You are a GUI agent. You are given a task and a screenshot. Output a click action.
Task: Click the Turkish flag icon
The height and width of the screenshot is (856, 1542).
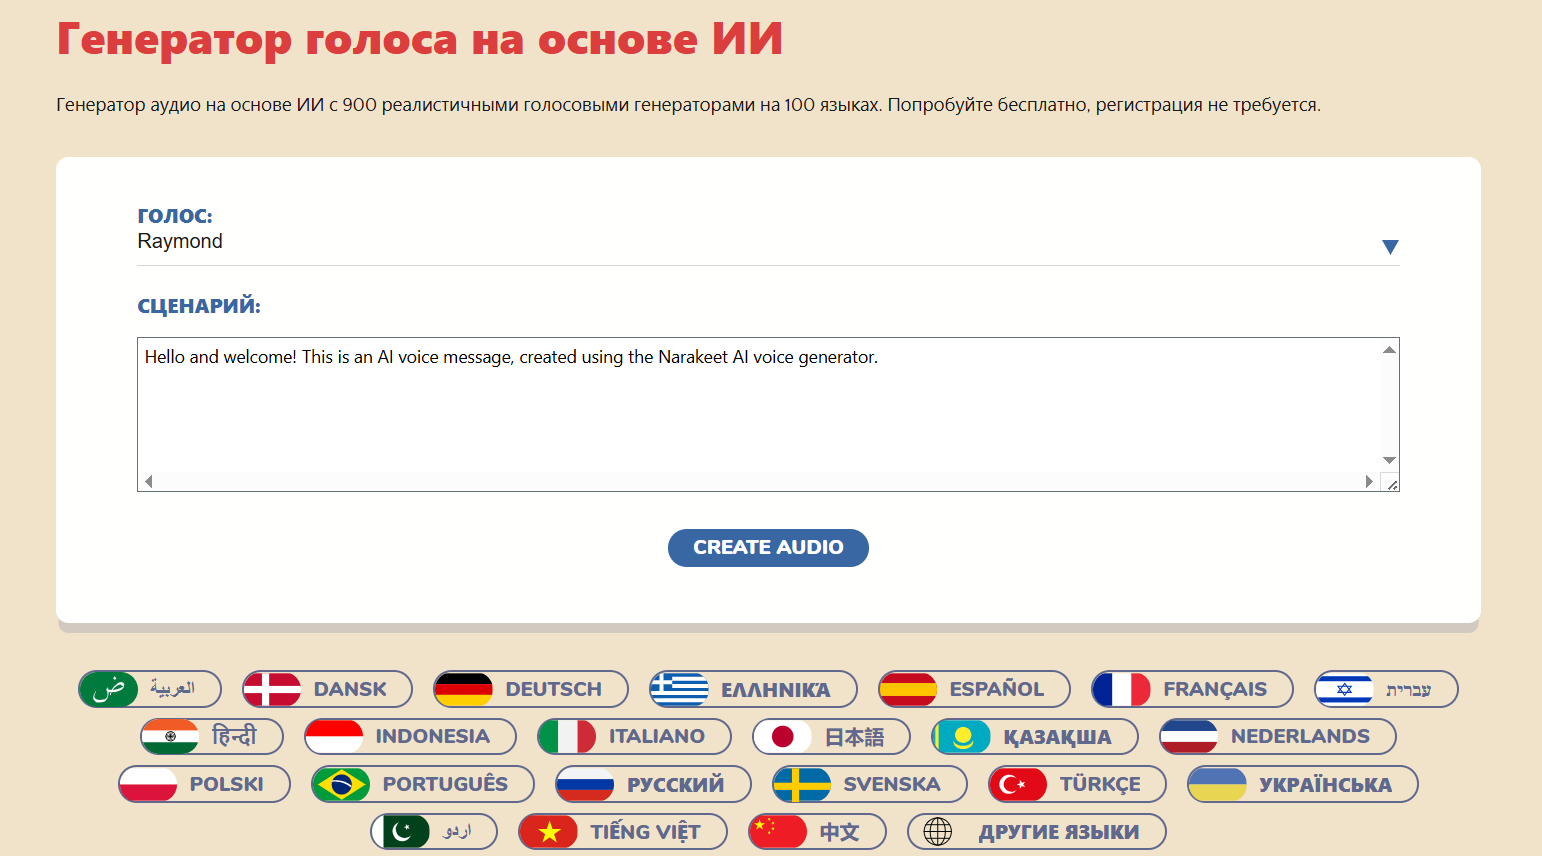(x=1018, y=784)
